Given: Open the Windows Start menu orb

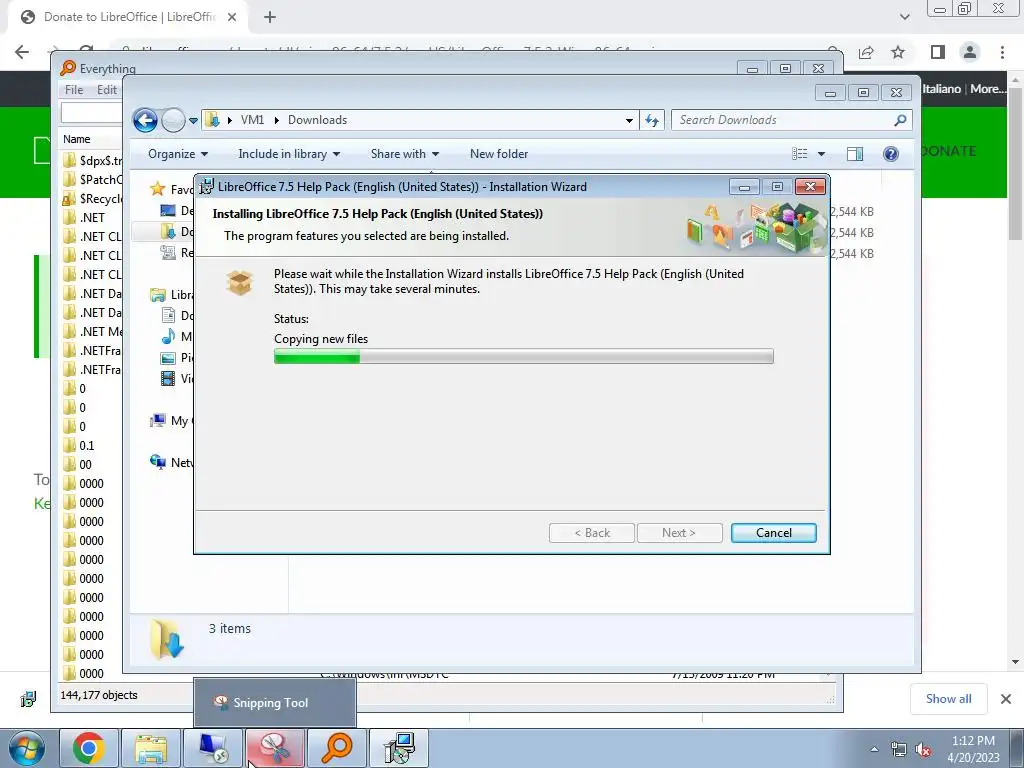Looking at the screenshot, I should click(x=26, y=748).
